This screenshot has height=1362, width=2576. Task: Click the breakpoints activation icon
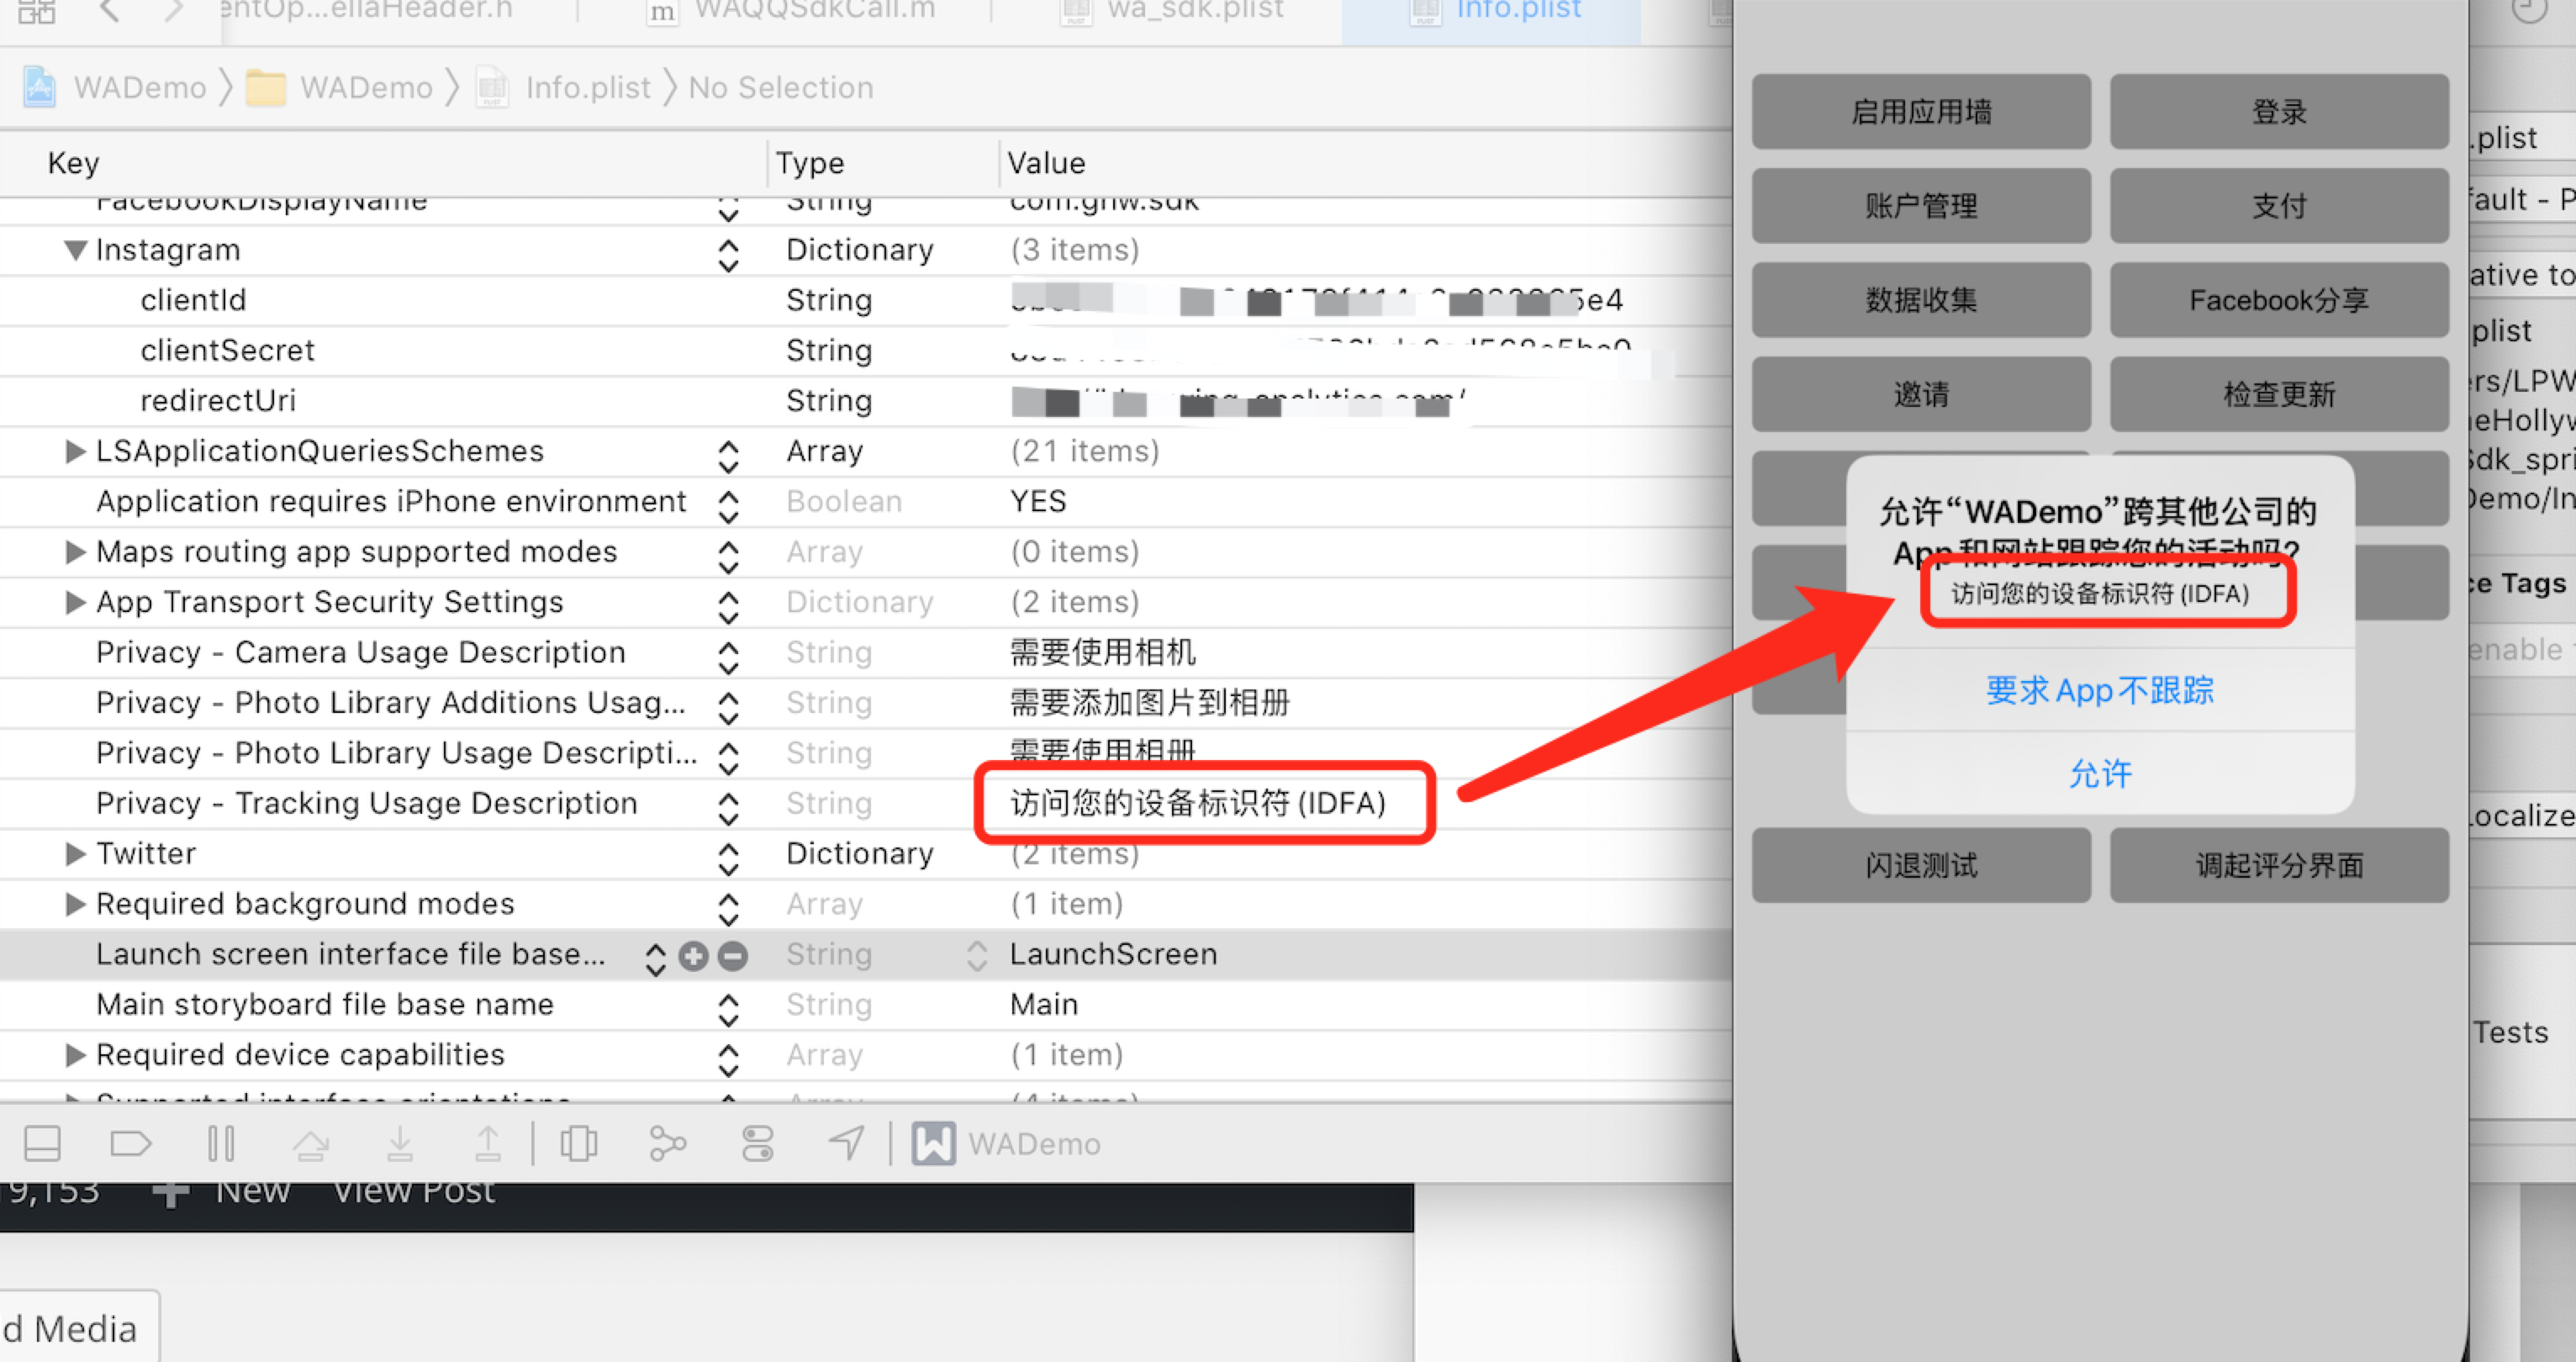tap(131, 1143)
